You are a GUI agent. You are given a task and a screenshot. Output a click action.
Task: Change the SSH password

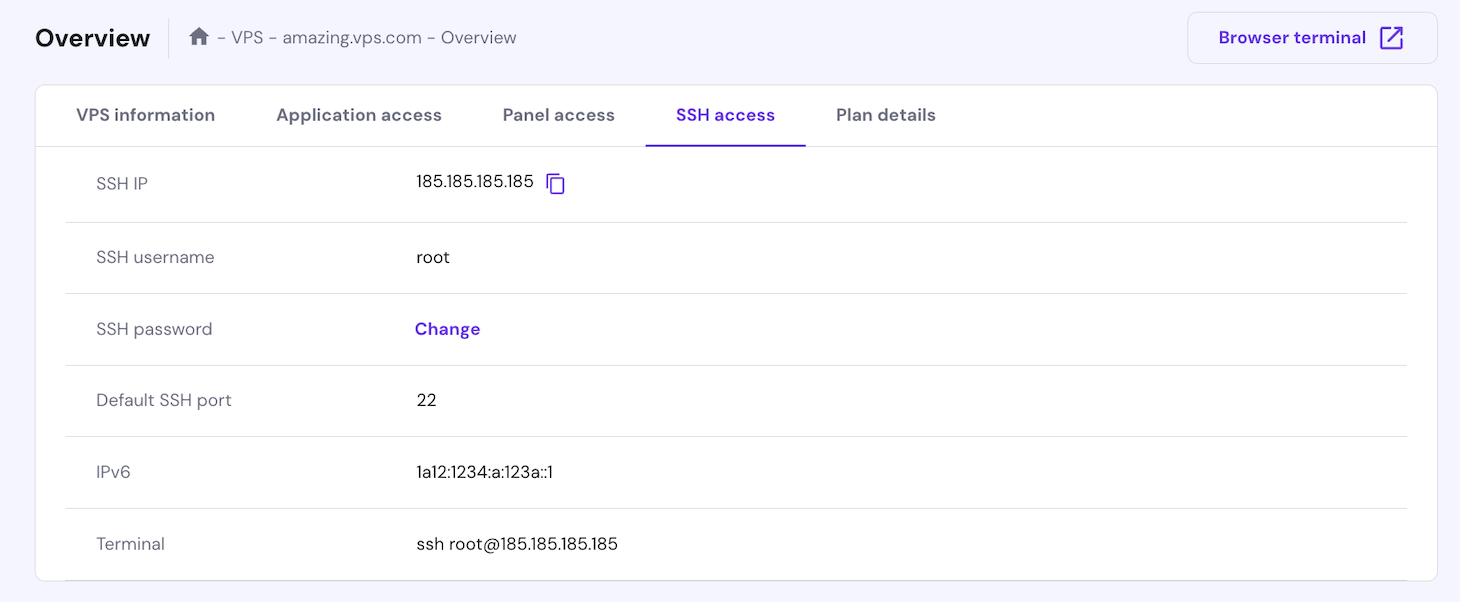pos(447,328)
